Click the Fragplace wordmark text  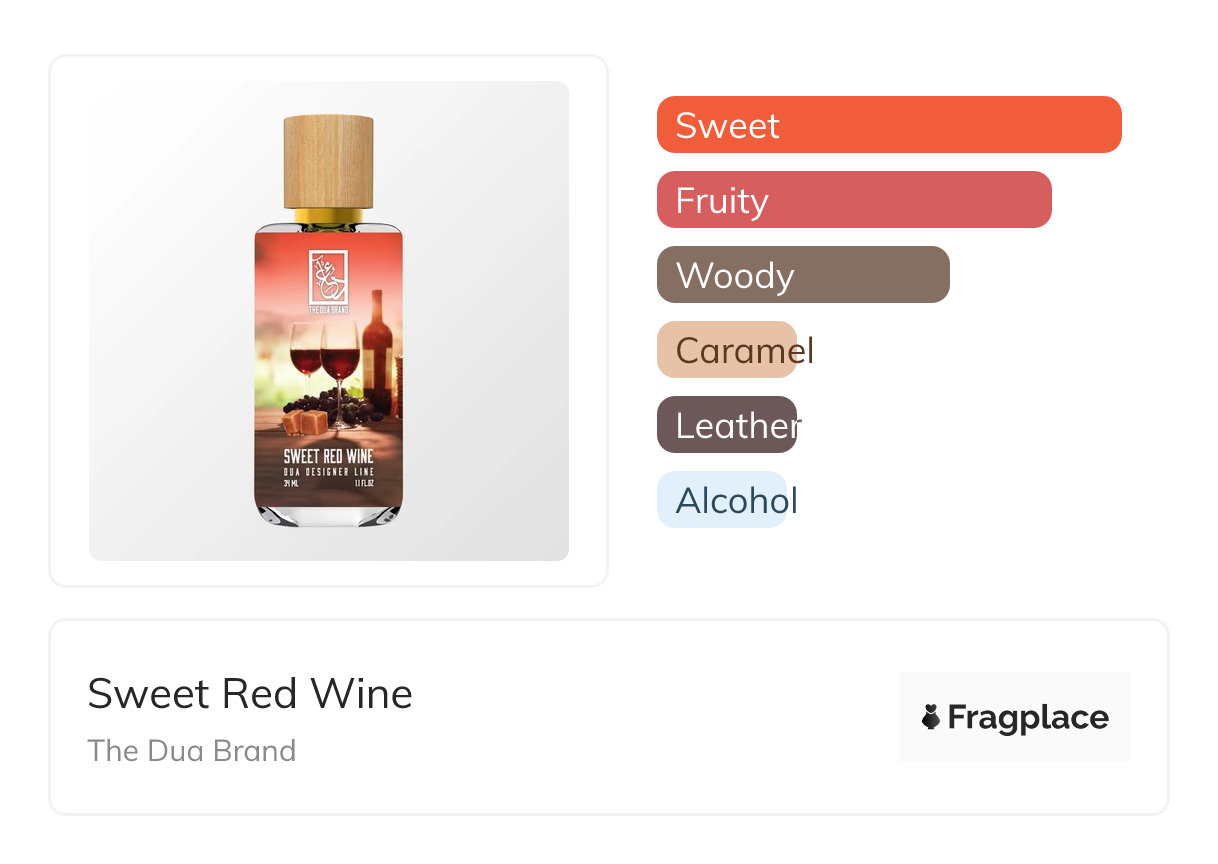click(x=1028, y=717)
